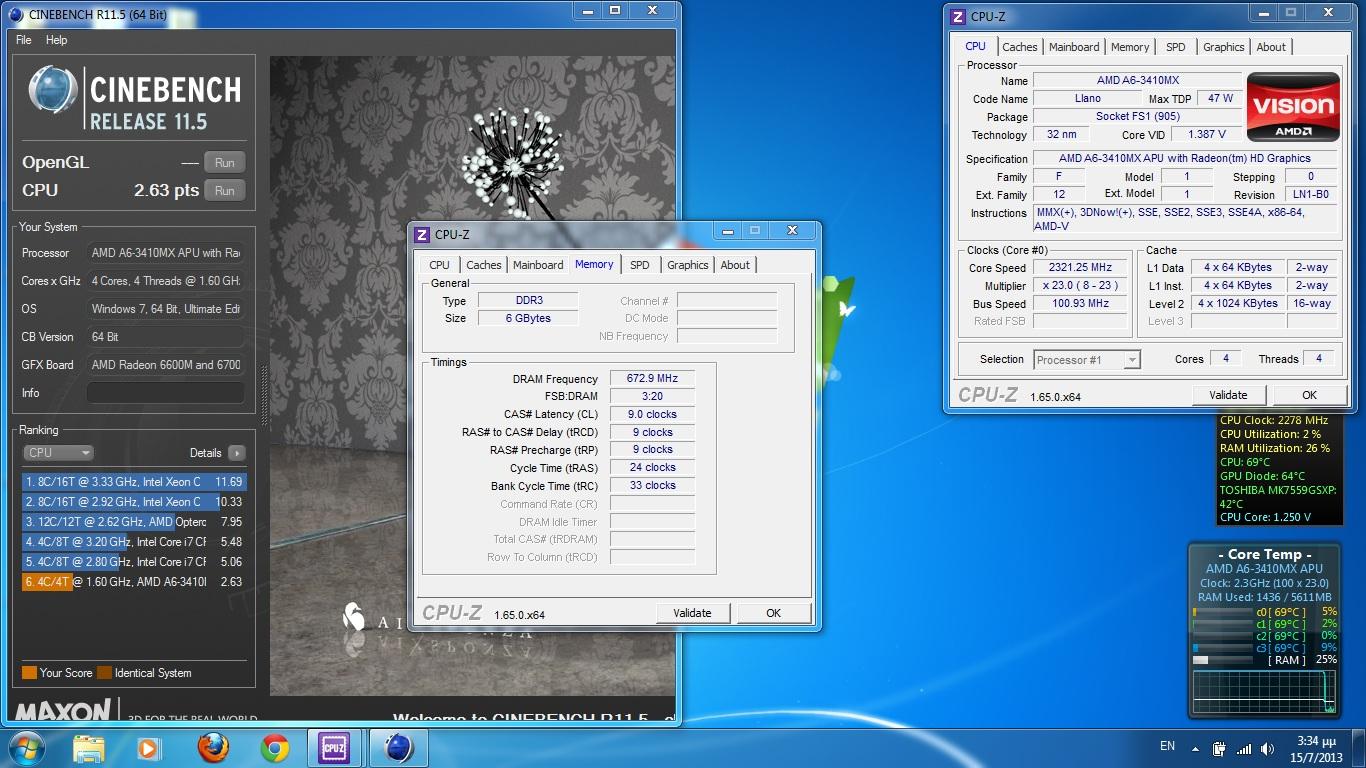Click CPU-Z Memory window title icon
This screenshot has height=768, width=1366.
coord(422,234)
